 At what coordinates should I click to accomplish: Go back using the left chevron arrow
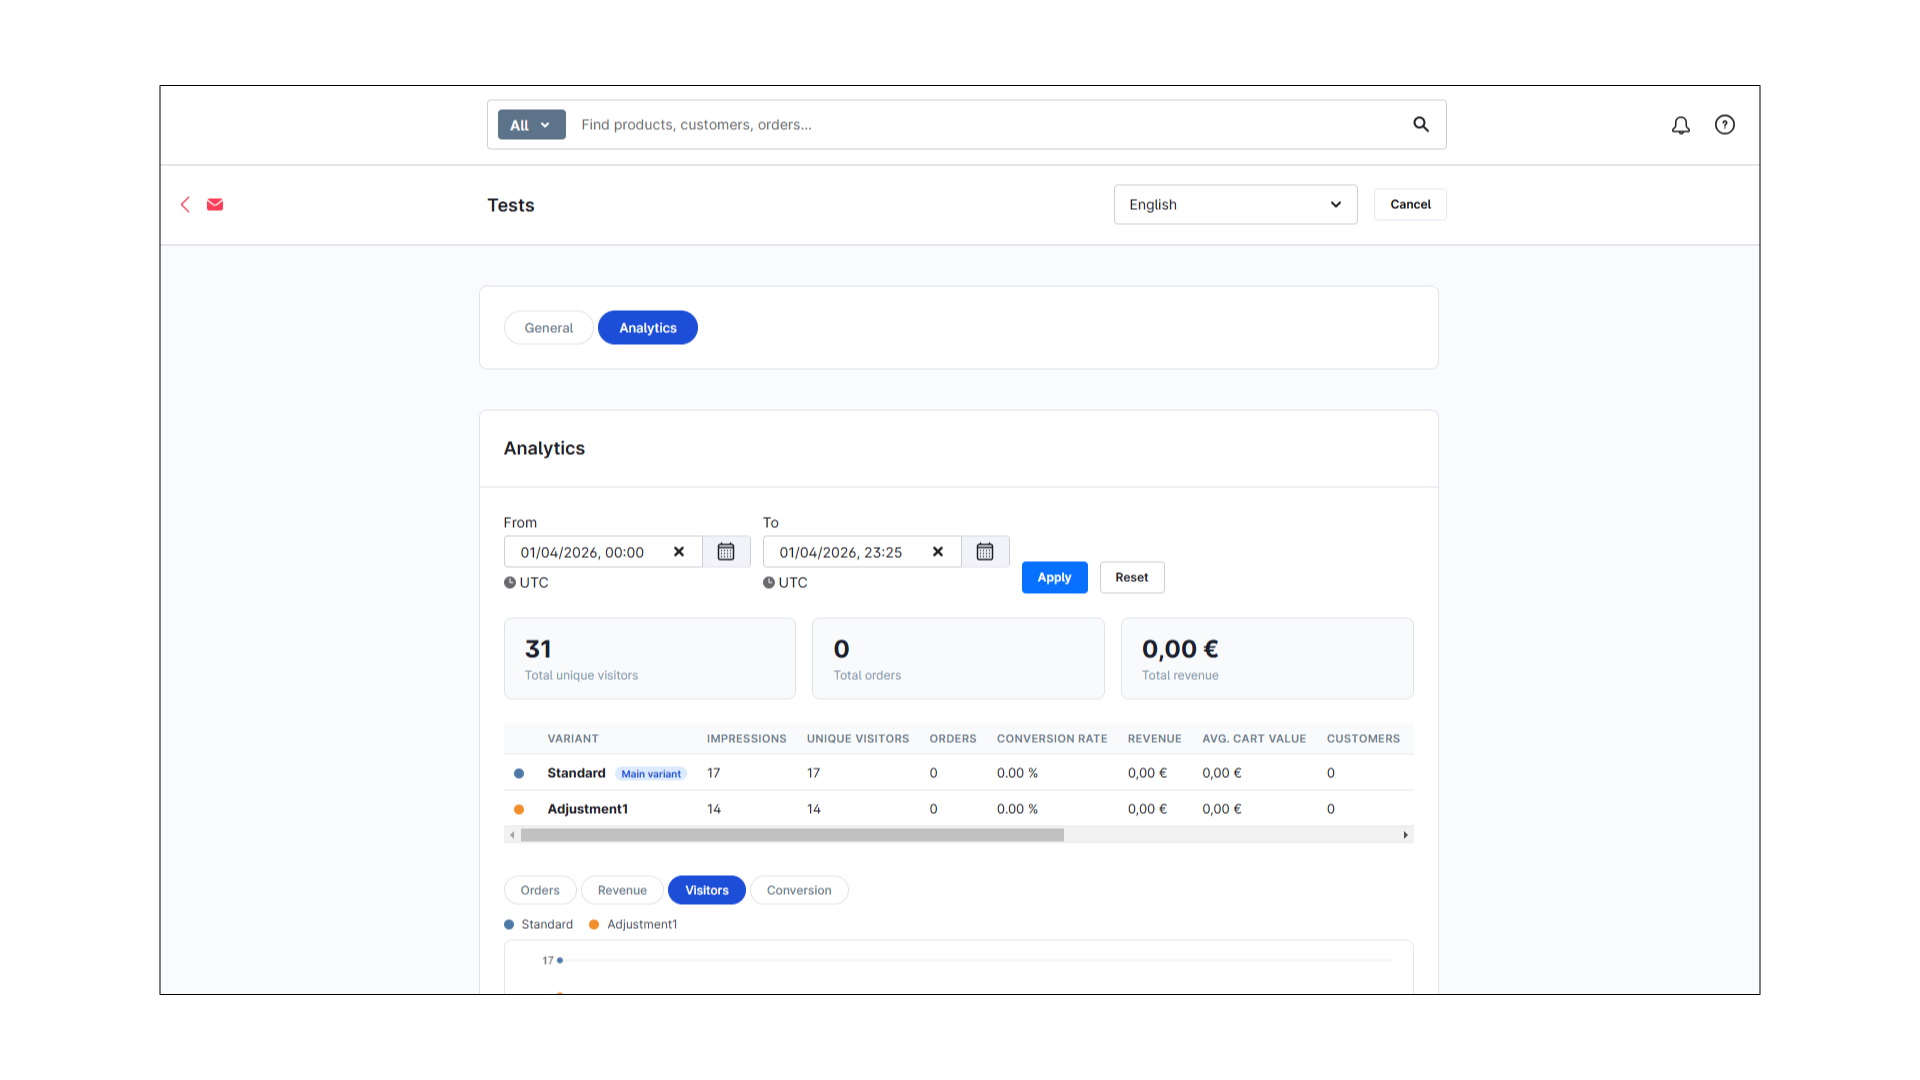coord(185,204)
